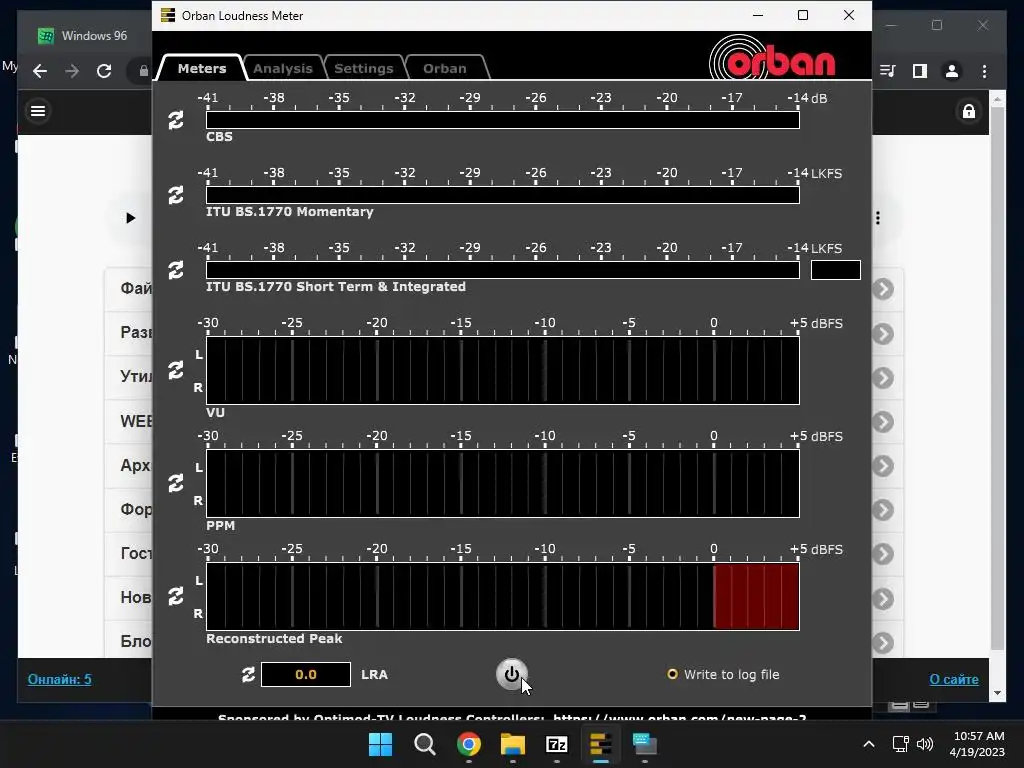Click the CBS loudness meter bar
Image resolution: width=1024 pixels, height=768 pixels.
click(x=503, y=120)
